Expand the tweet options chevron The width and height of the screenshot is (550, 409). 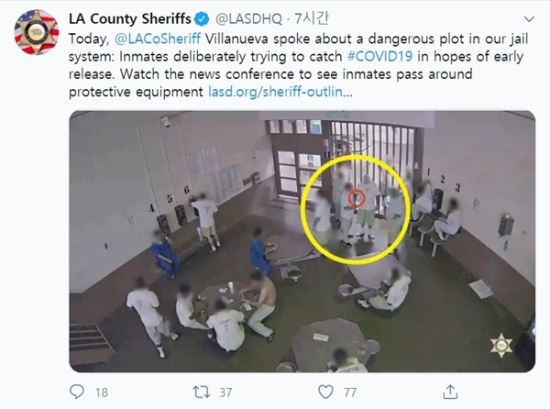529,19
